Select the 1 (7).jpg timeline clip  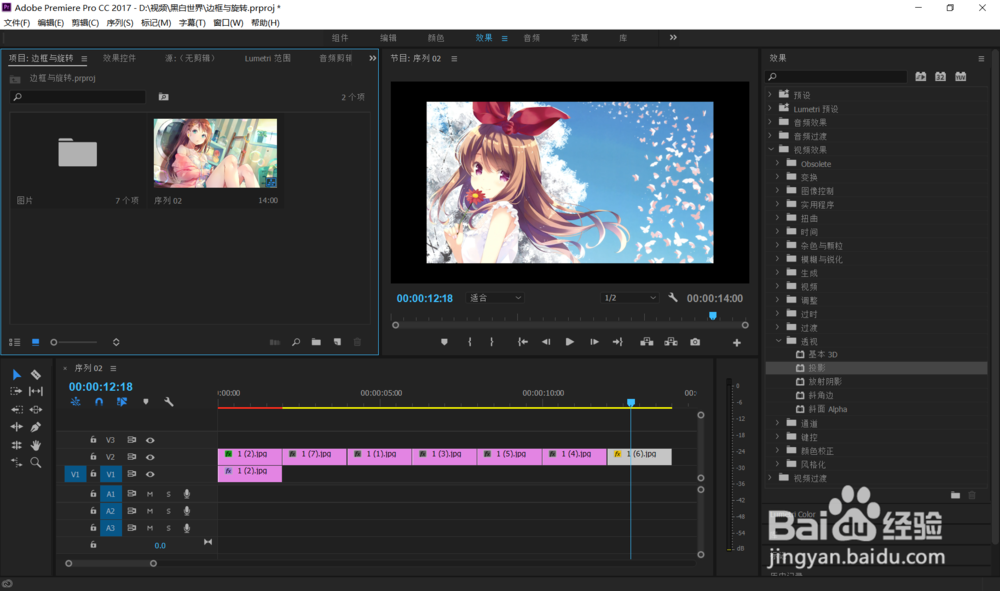(314, 456)
